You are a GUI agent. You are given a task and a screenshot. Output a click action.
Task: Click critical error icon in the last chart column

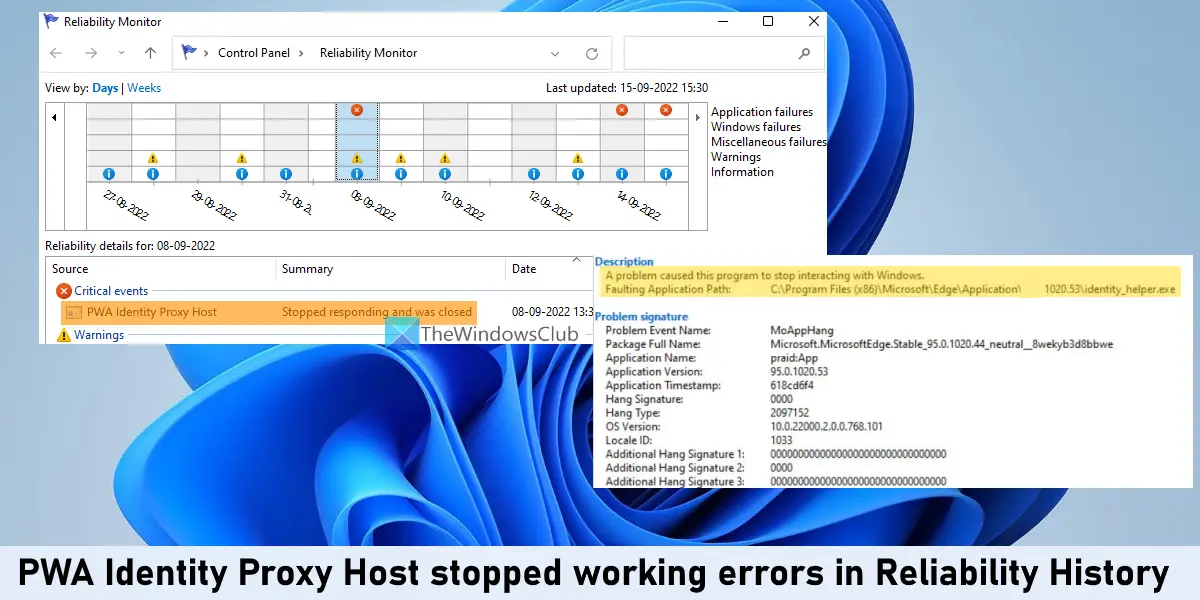point(666,110)
